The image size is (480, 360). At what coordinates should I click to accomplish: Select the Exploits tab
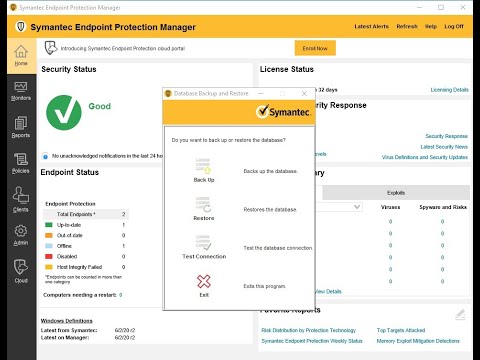pos(396,193)
